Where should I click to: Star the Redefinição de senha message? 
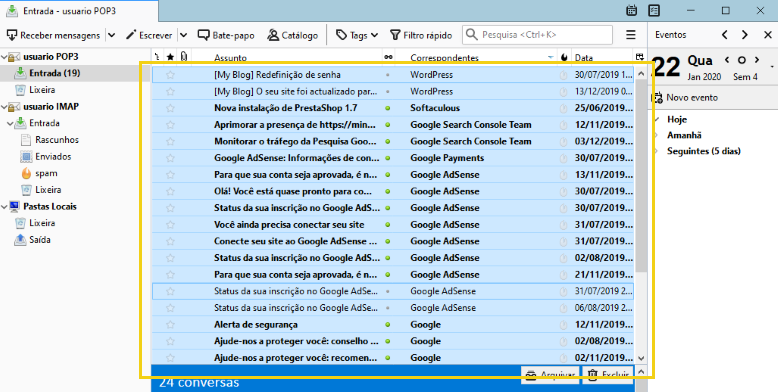tap(170, 75)
